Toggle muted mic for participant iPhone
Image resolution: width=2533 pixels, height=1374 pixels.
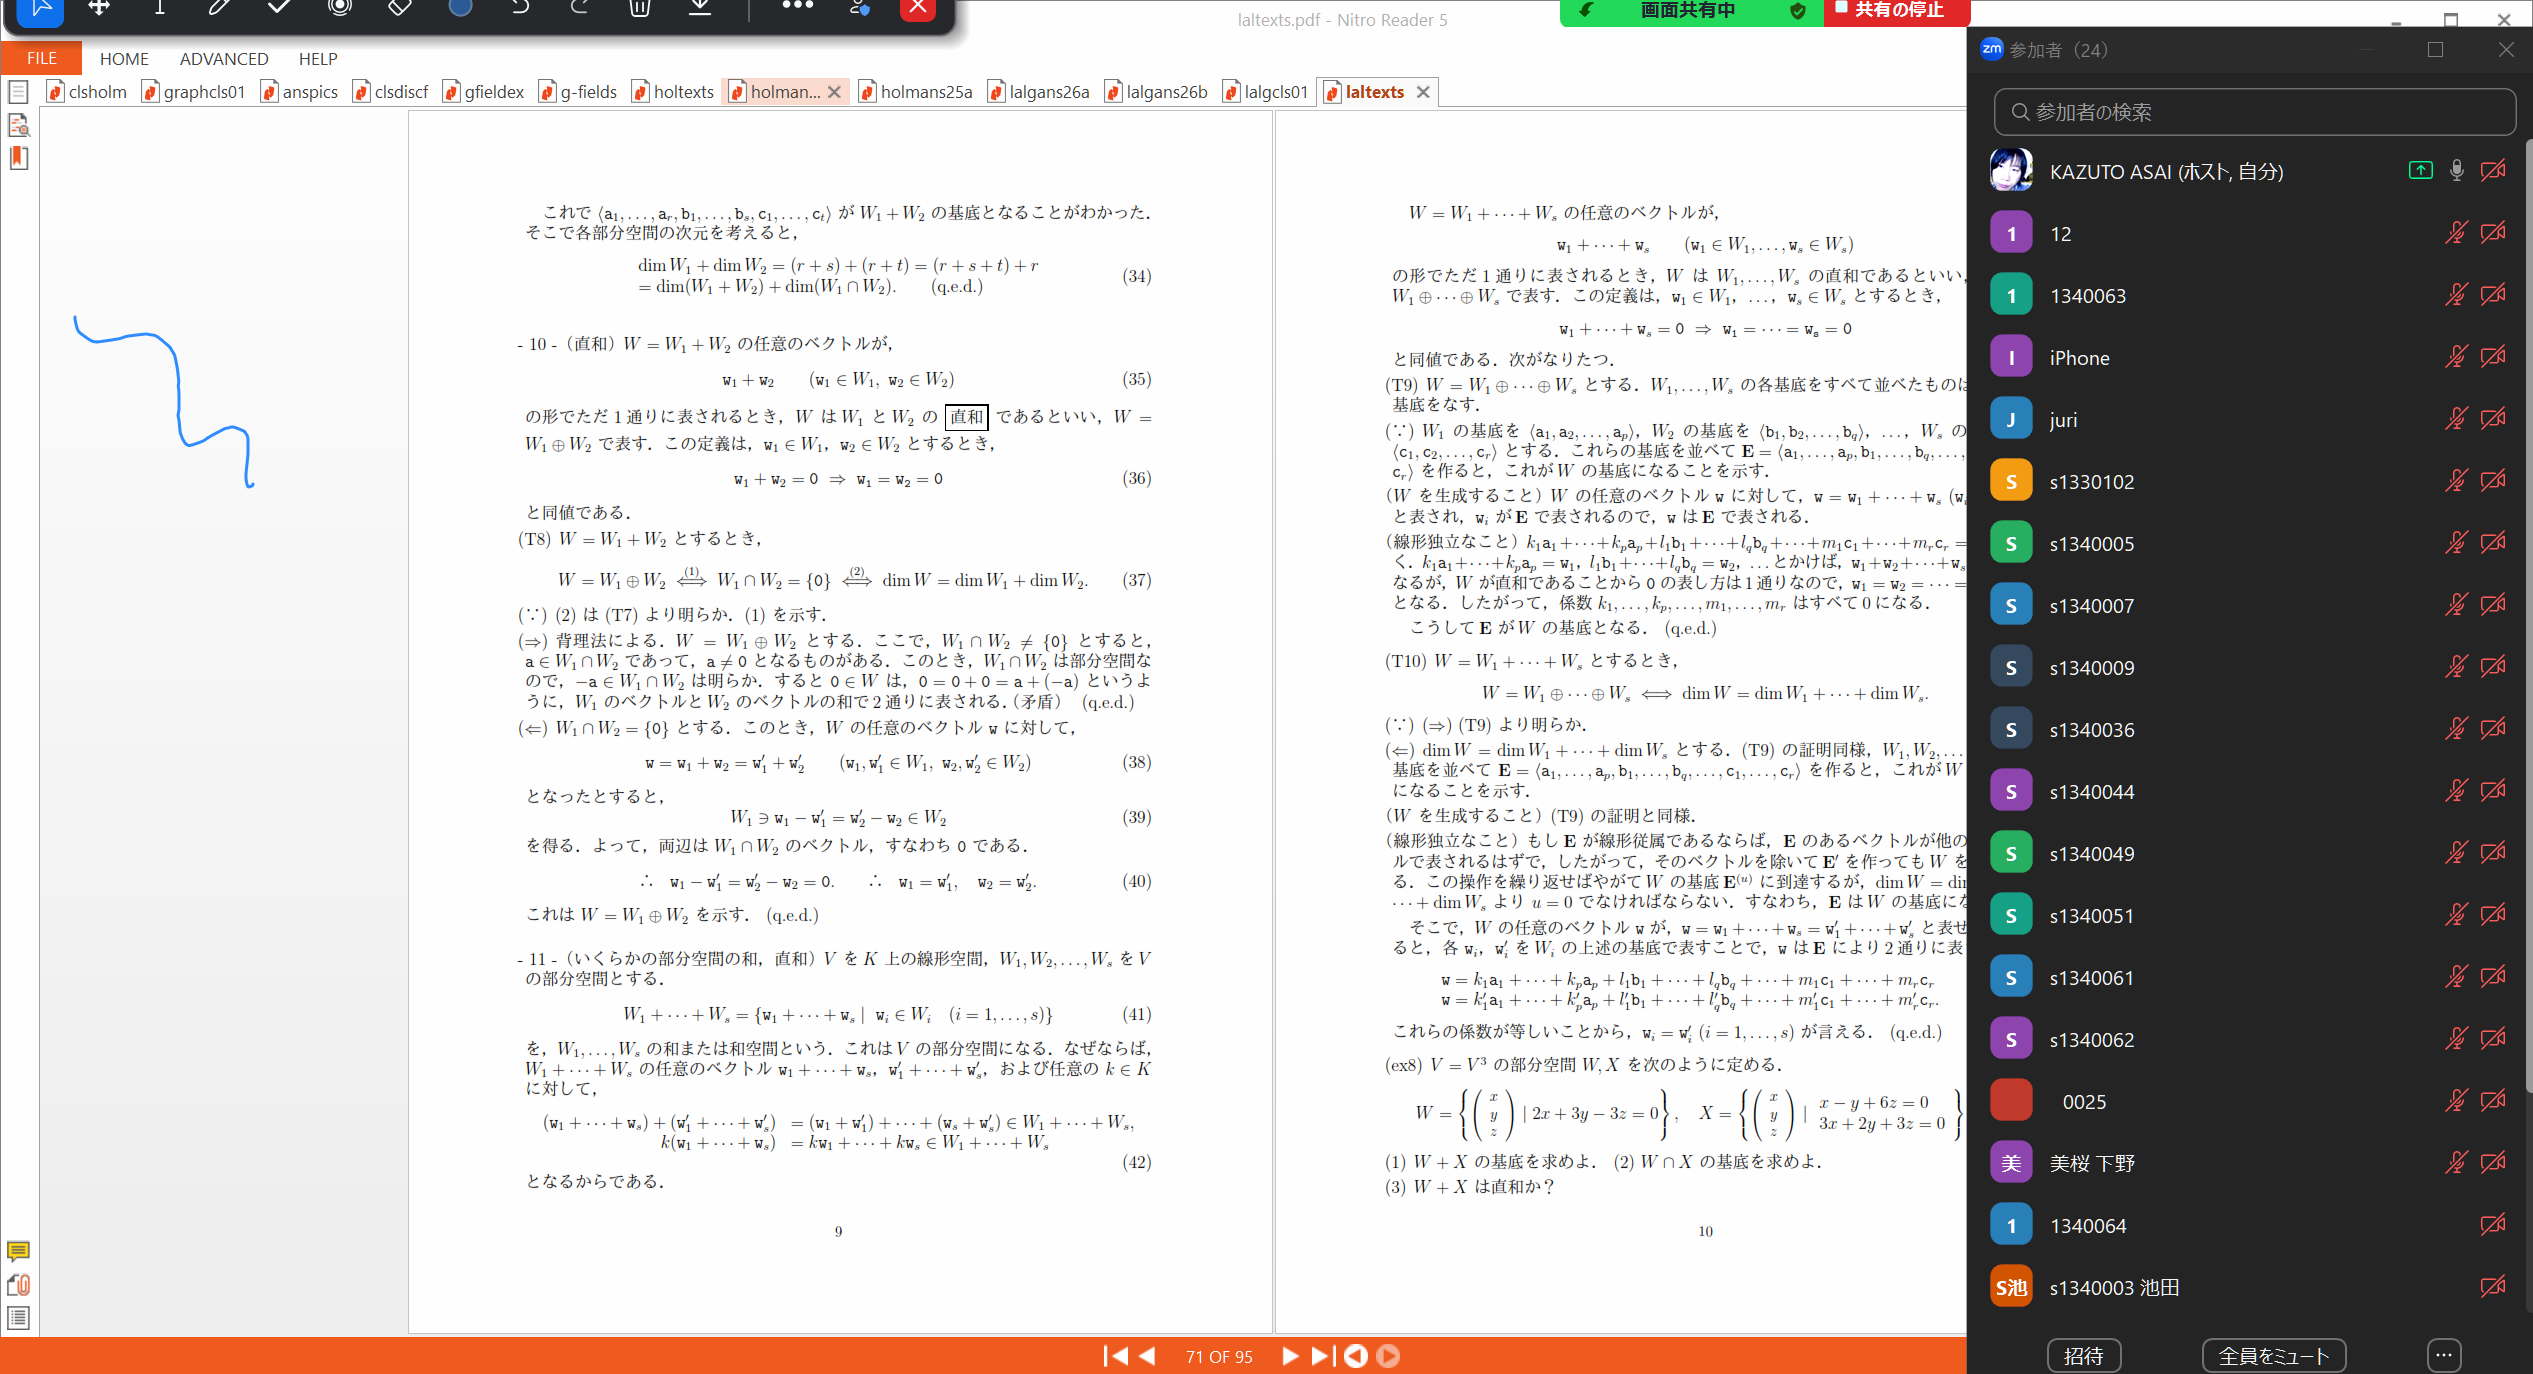(2457, 357)
